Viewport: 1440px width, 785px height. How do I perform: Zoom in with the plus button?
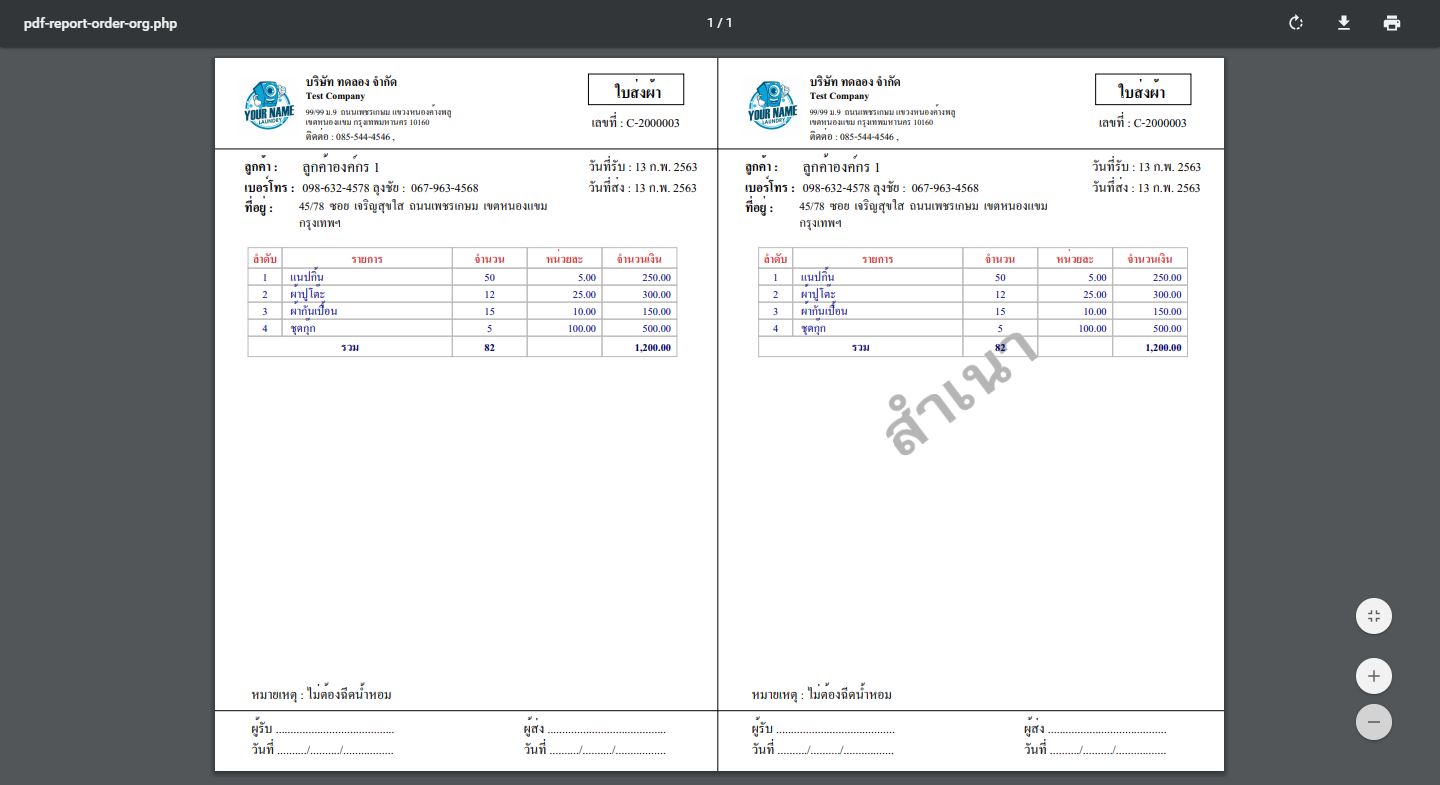[x=1373, y=676]
